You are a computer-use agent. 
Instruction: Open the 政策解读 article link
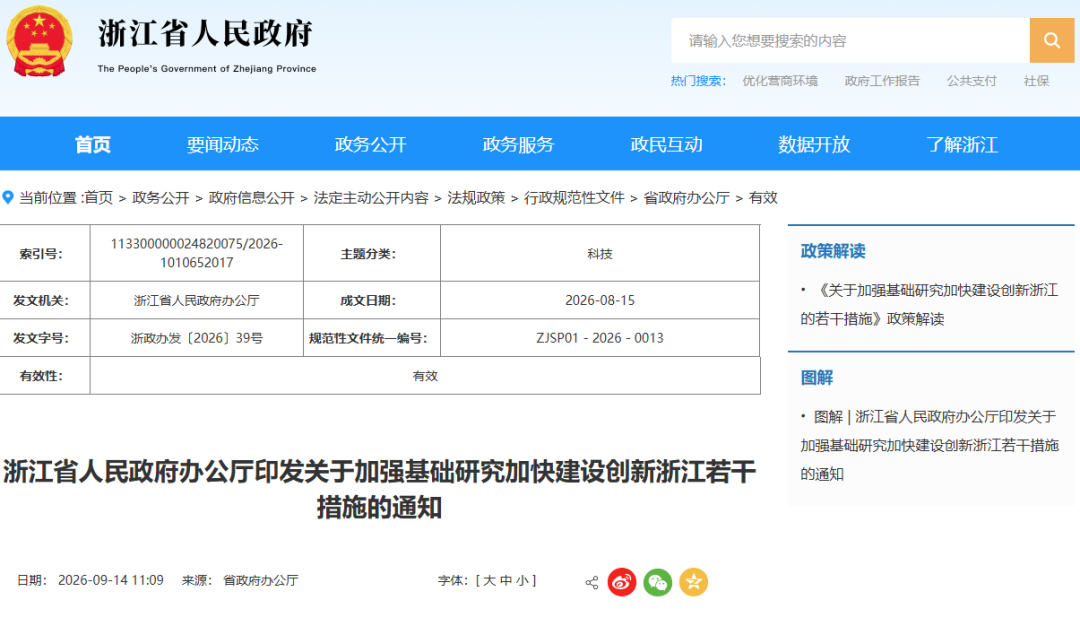coord(929,304)
